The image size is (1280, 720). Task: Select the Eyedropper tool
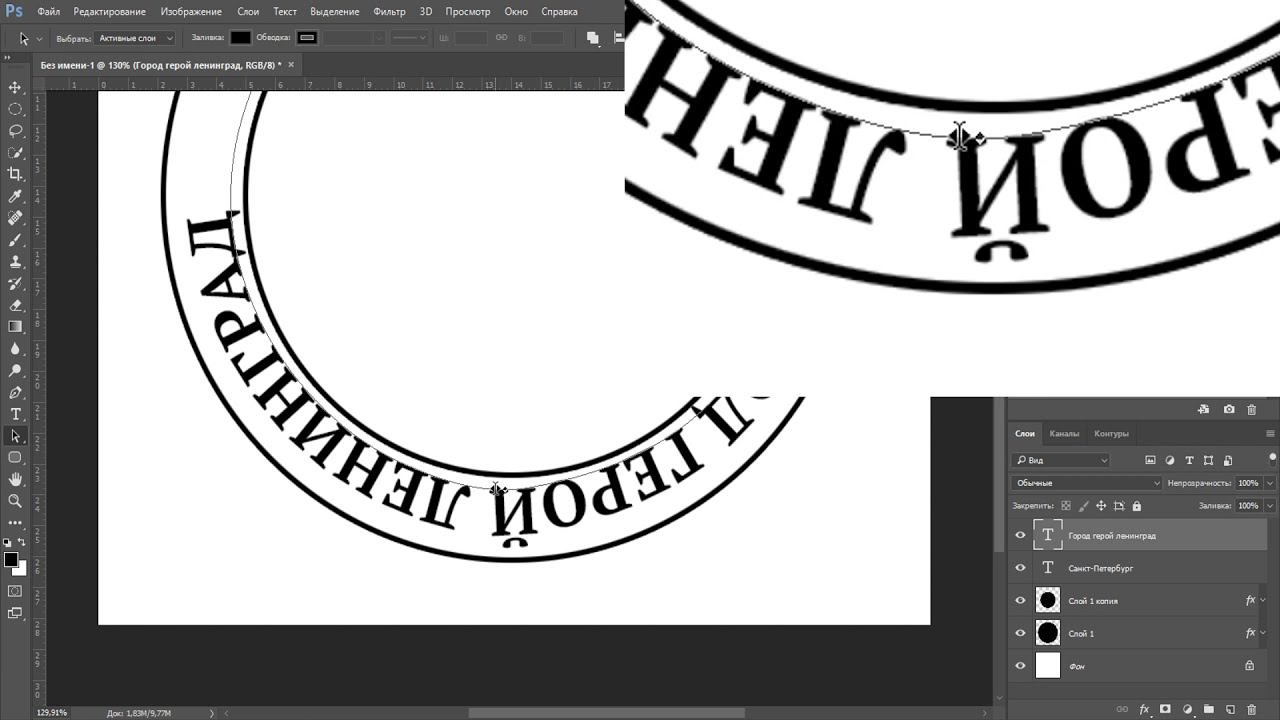coord(15,196)
